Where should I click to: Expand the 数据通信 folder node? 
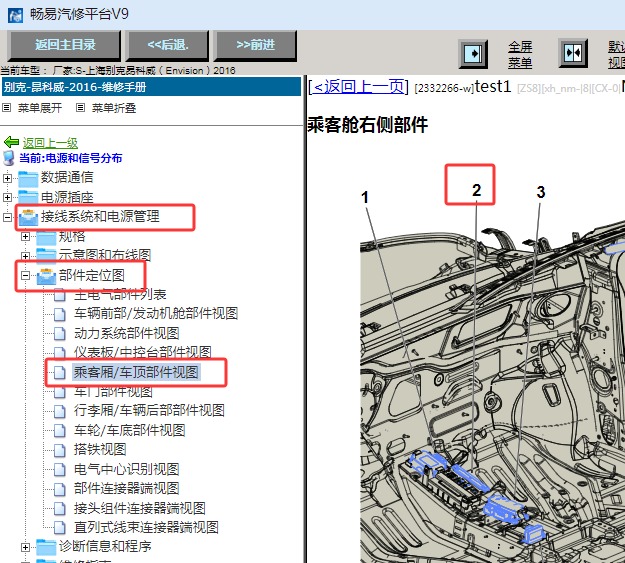7,178
